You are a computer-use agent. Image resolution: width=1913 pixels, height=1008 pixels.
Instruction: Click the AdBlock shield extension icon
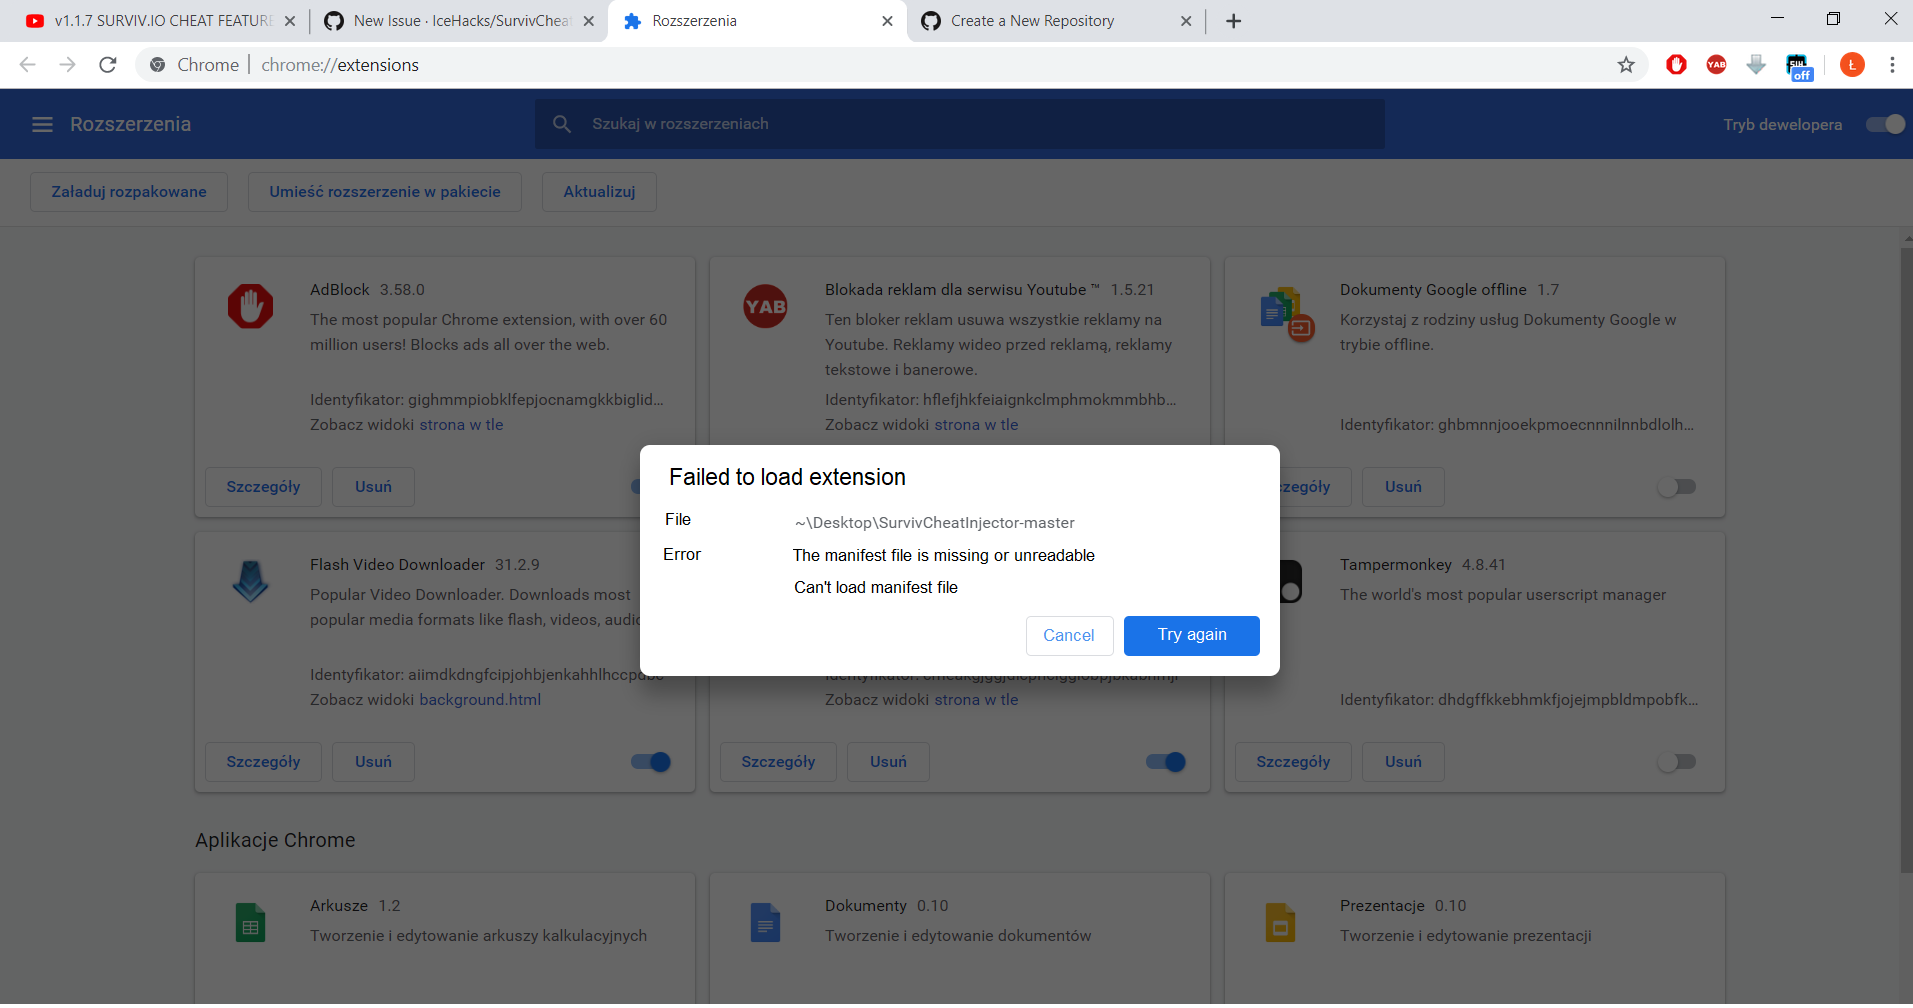point(250,306)
